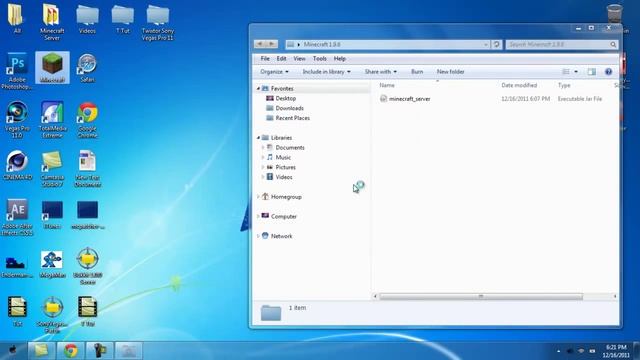Select the minecraft_server jar file

[x=405, y=99]
